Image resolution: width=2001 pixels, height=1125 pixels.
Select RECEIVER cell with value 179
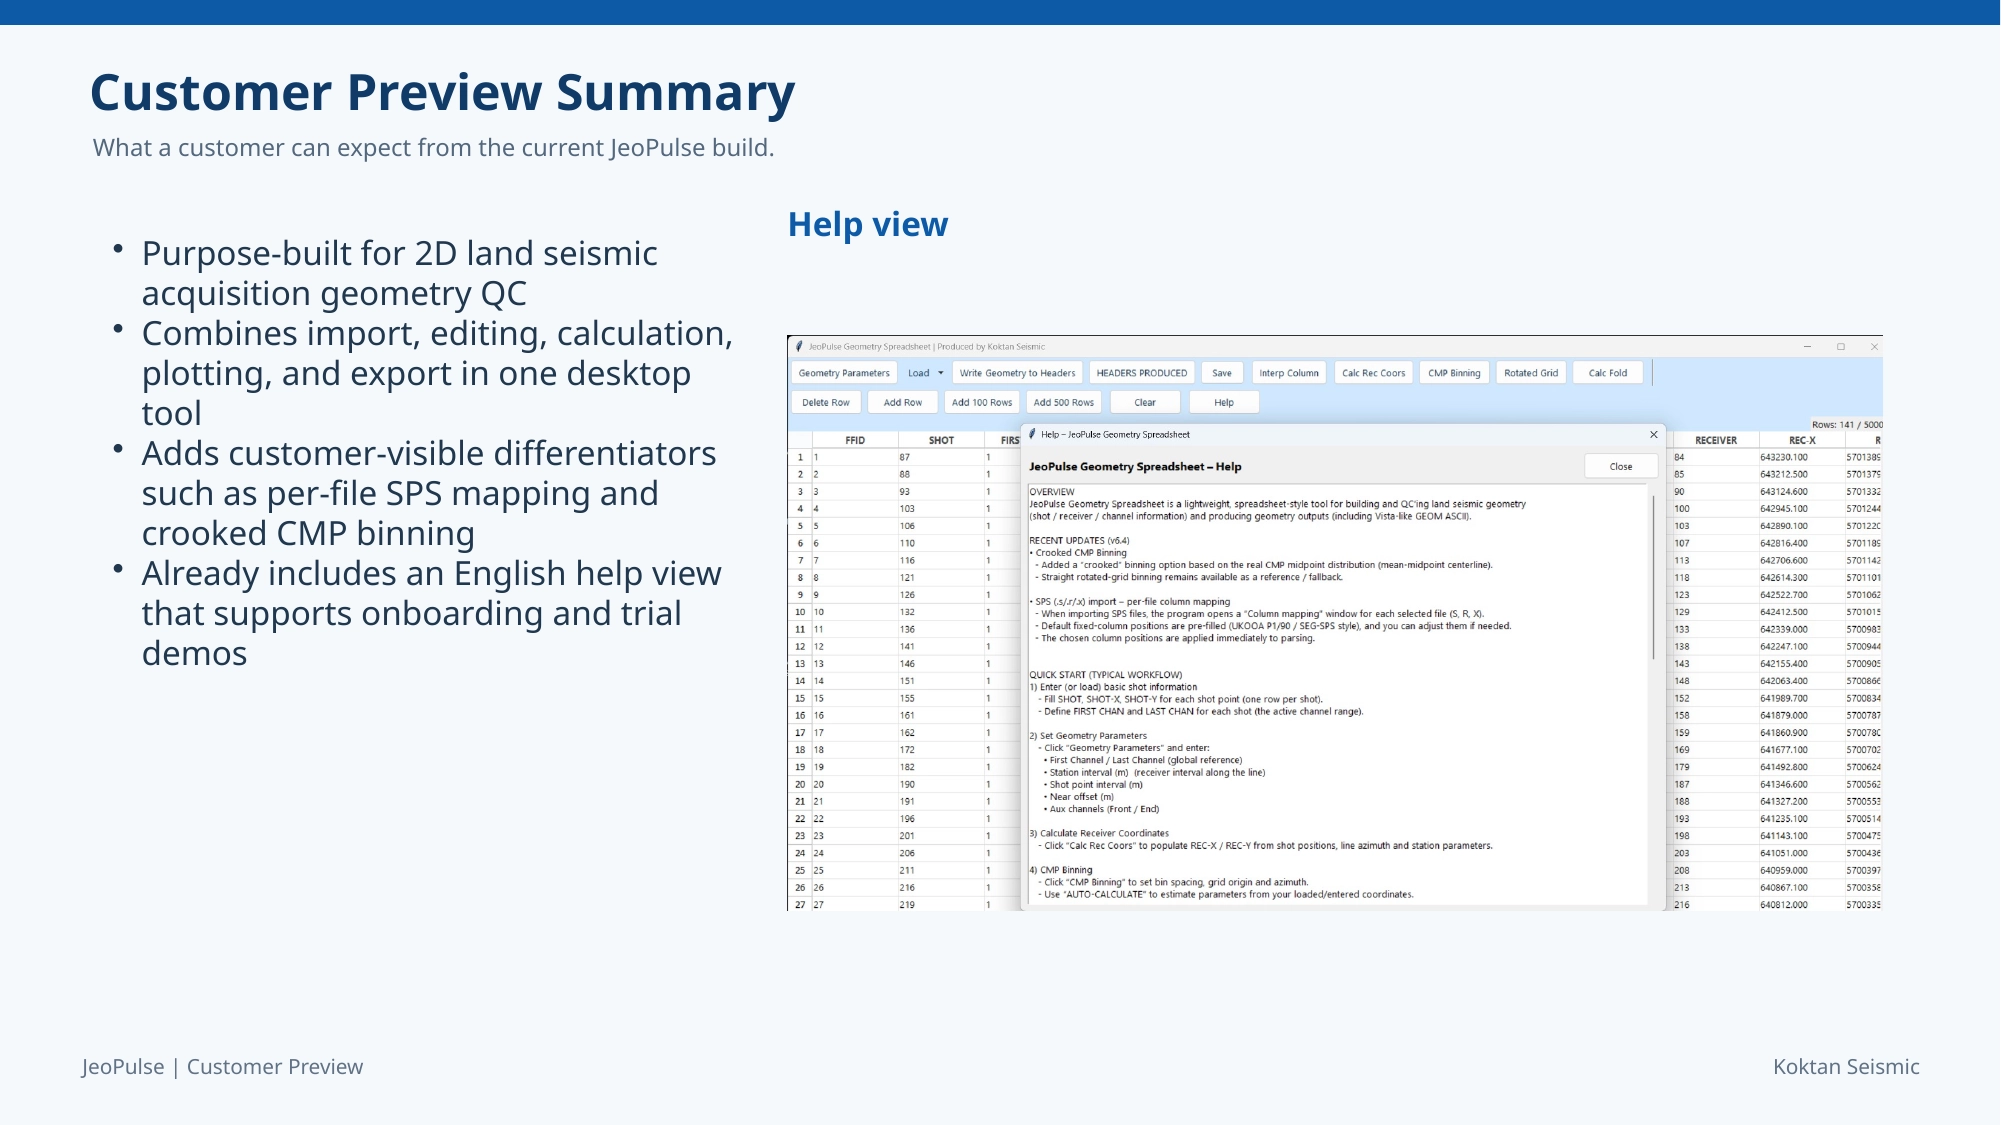click(x=1716, y=767)
